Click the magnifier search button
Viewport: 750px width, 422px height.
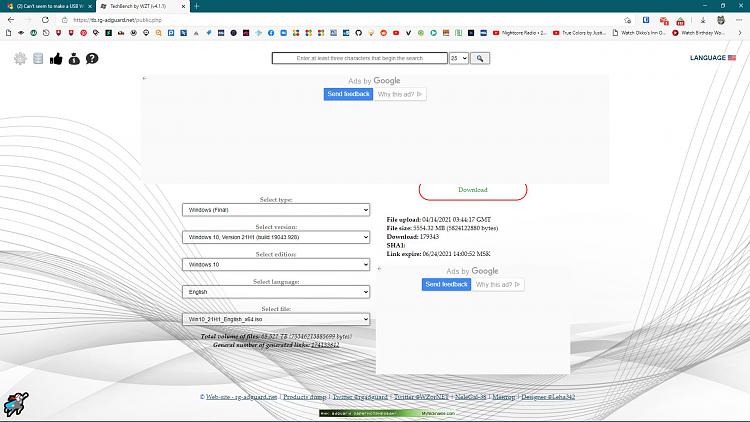[480, 58]
